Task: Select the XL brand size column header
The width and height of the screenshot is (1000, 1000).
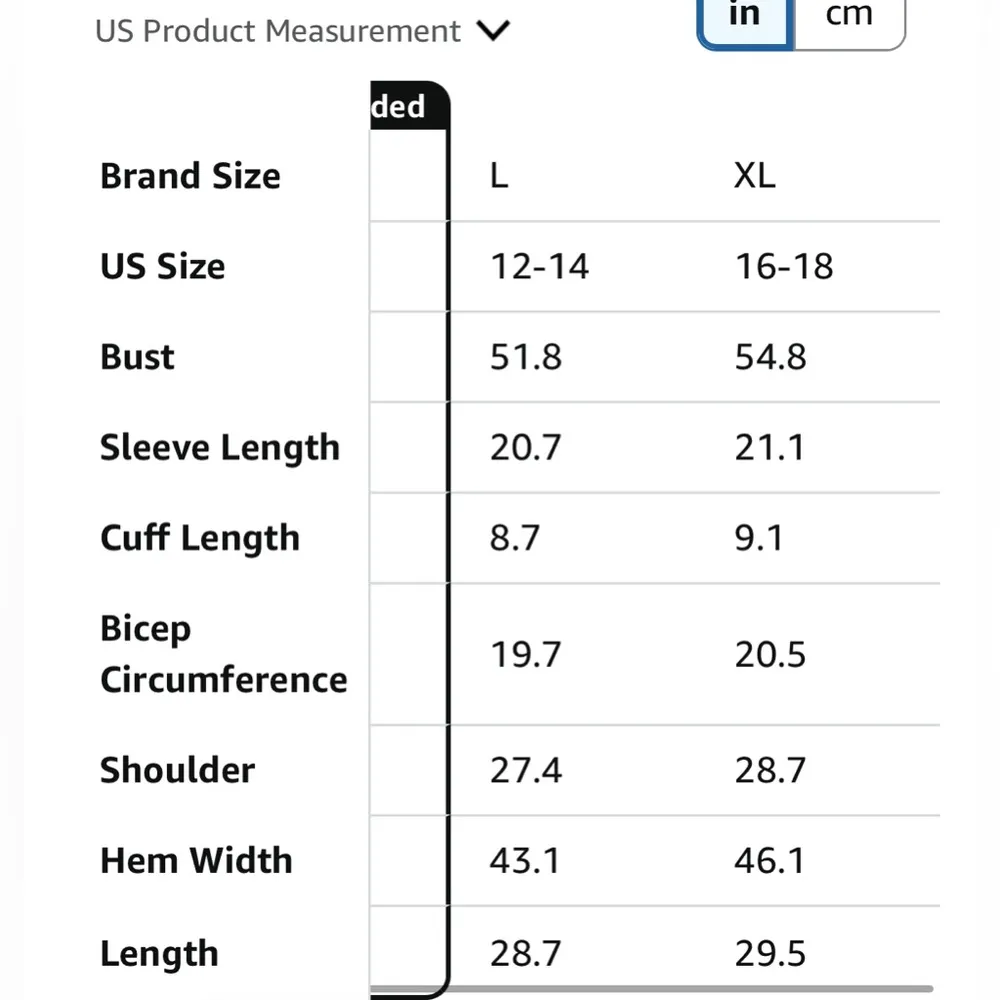Action: [x=754, y=176]
